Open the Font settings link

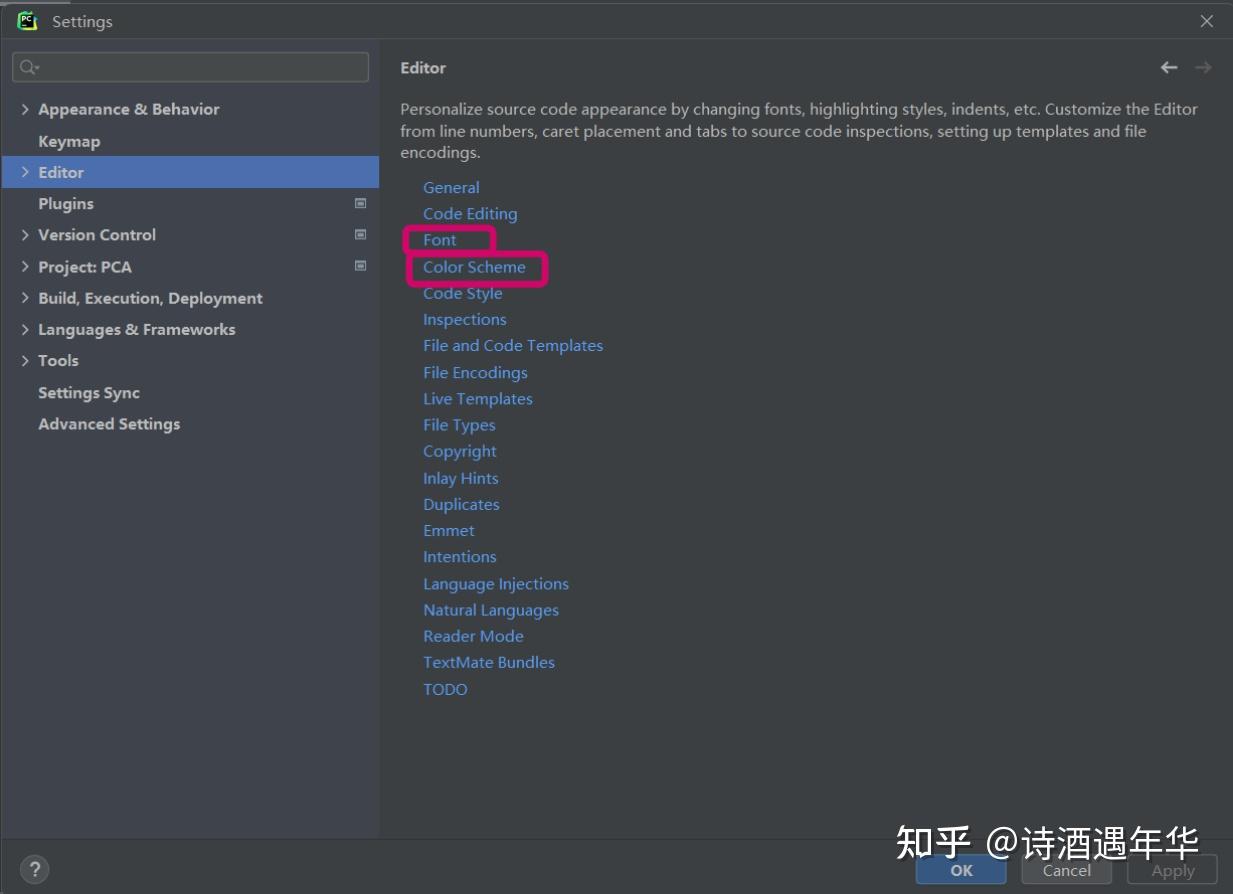440,240
